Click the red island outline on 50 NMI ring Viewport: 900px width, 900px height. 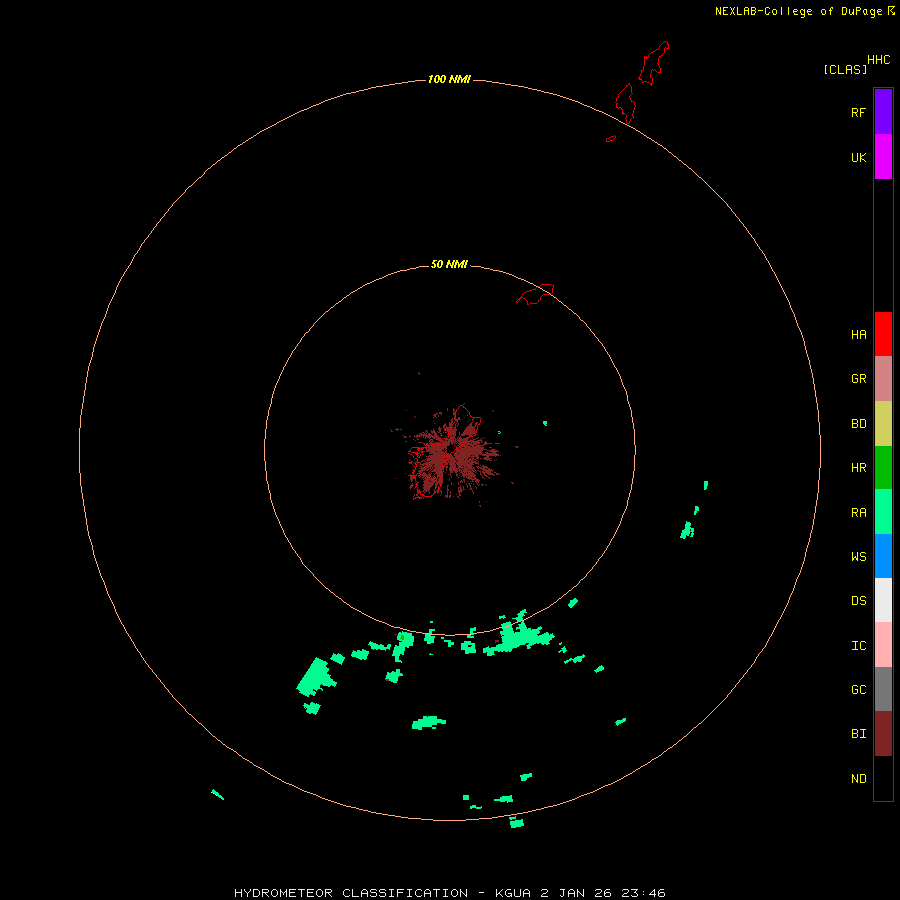point(535,294)
